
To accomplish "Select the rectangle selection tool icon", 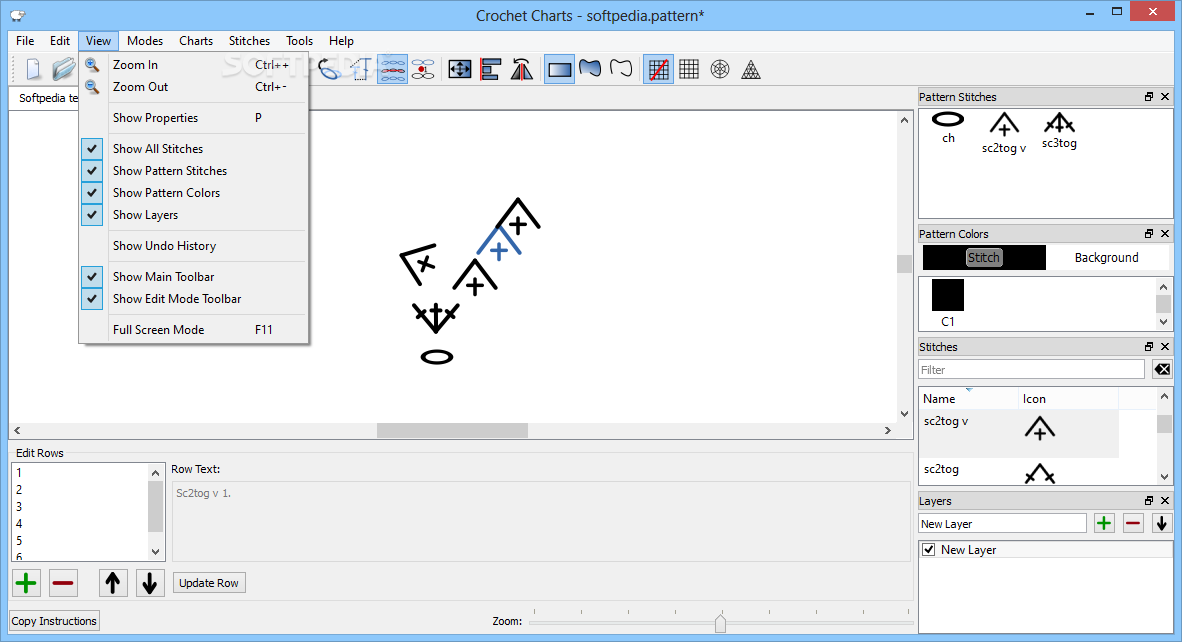I will [559, 69].
